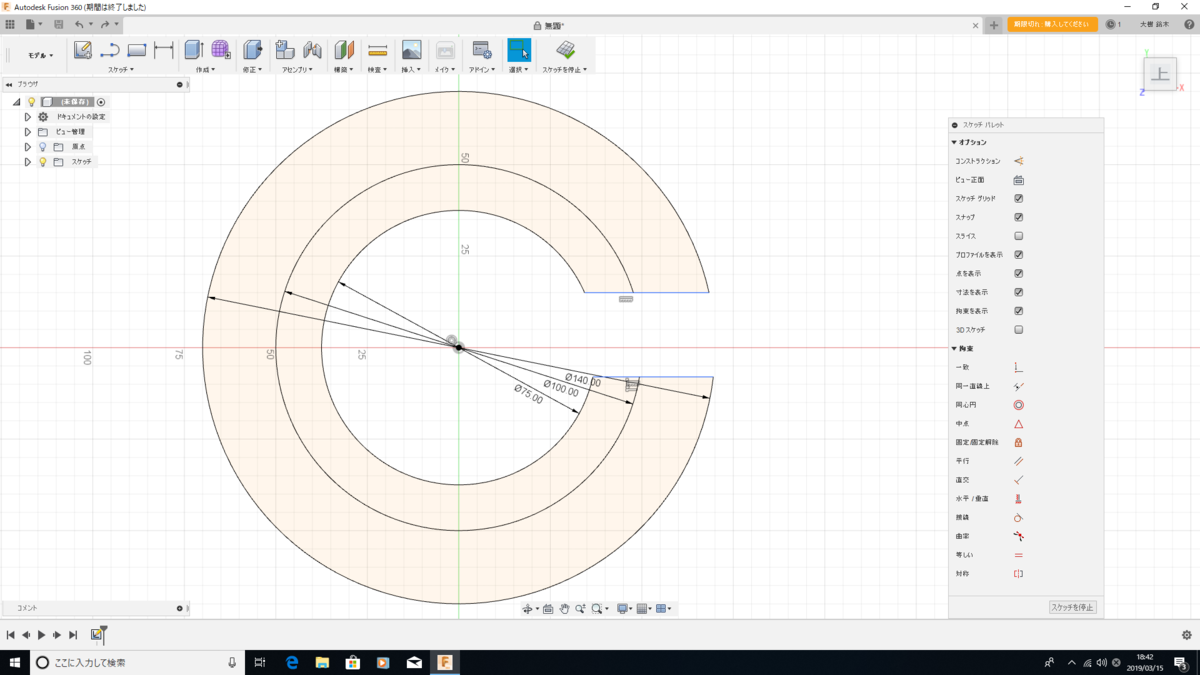Enable the 3Dスケッチ checkbox
The image size is (1200, 675).
point(1019,330)
